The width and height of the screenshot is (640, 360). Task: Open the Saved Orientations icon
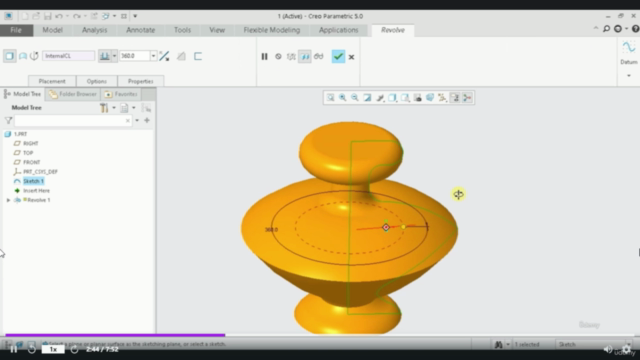point(405,98)
